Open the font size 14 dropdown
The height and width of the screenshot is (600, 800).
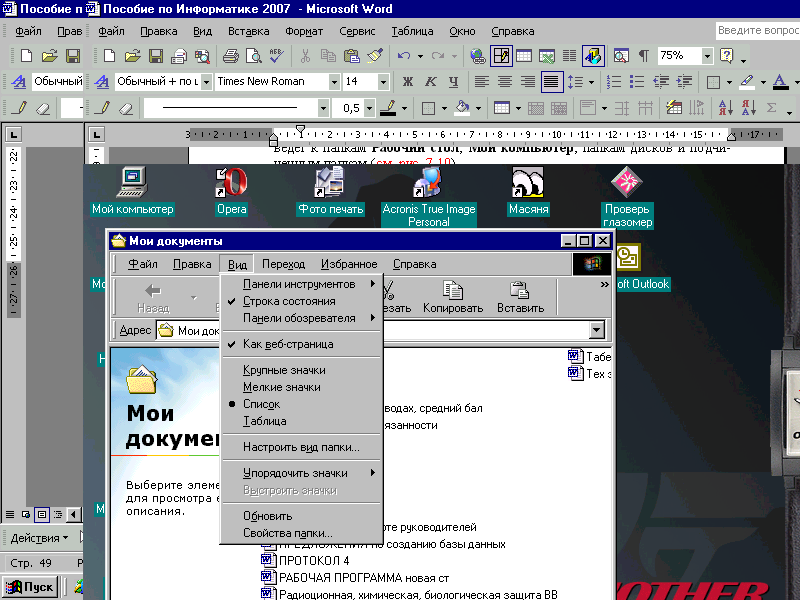[x=383, y=82]
